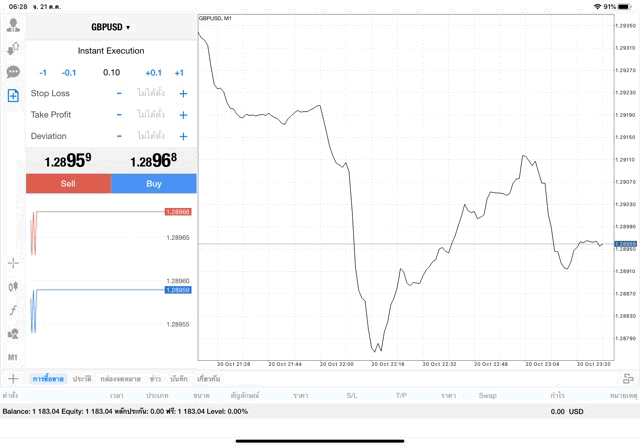Change the M1 timeframe selector
This screenshot has width=640, height=447.
coord(13,357)
